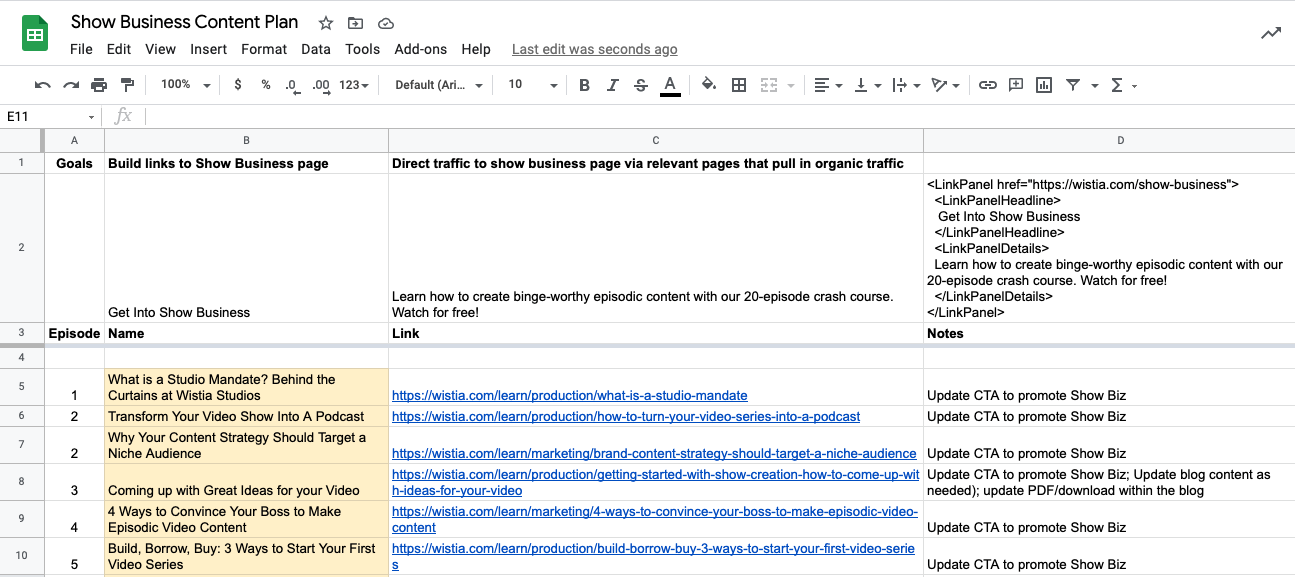The width and height of the screenshot is (1295, 577).
Task: Decrease decimal places
Action: [292, 85]
